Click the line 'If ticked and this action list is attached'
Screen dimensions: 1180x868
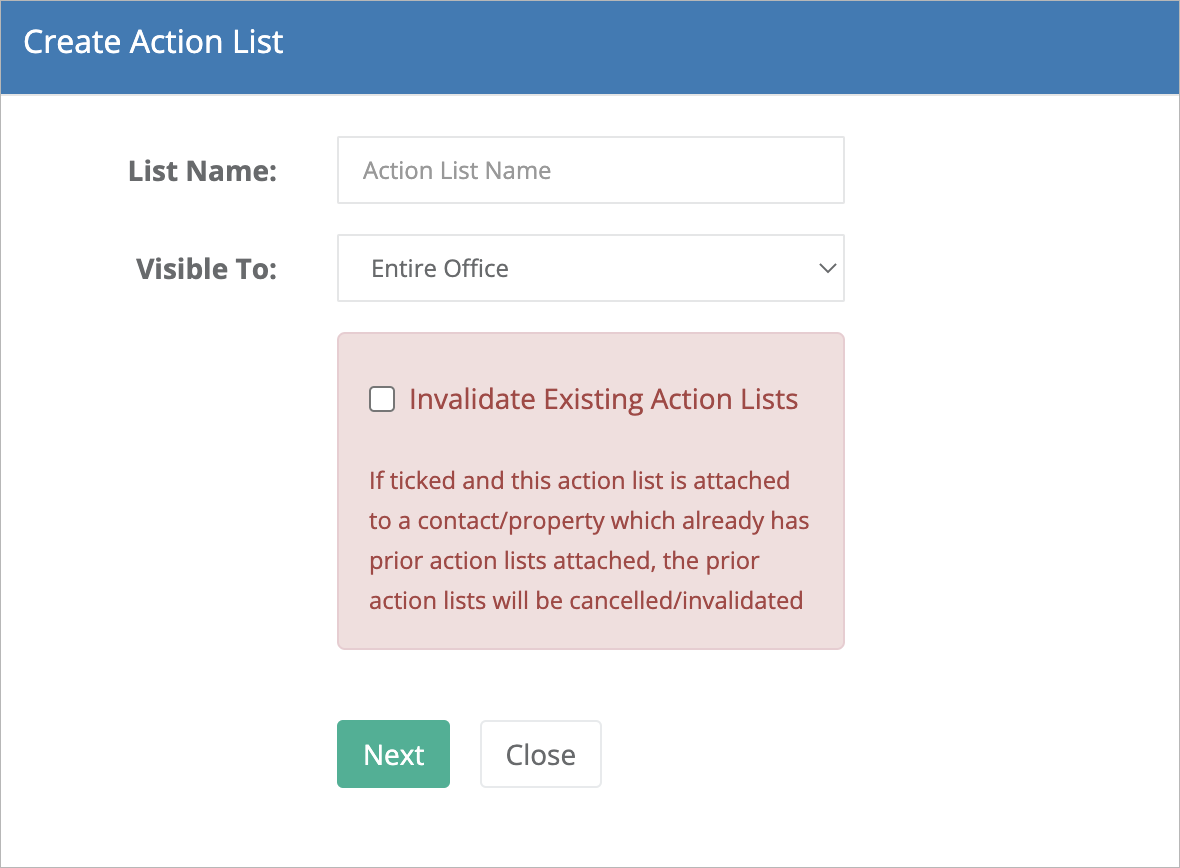click(x=579, y=480)
